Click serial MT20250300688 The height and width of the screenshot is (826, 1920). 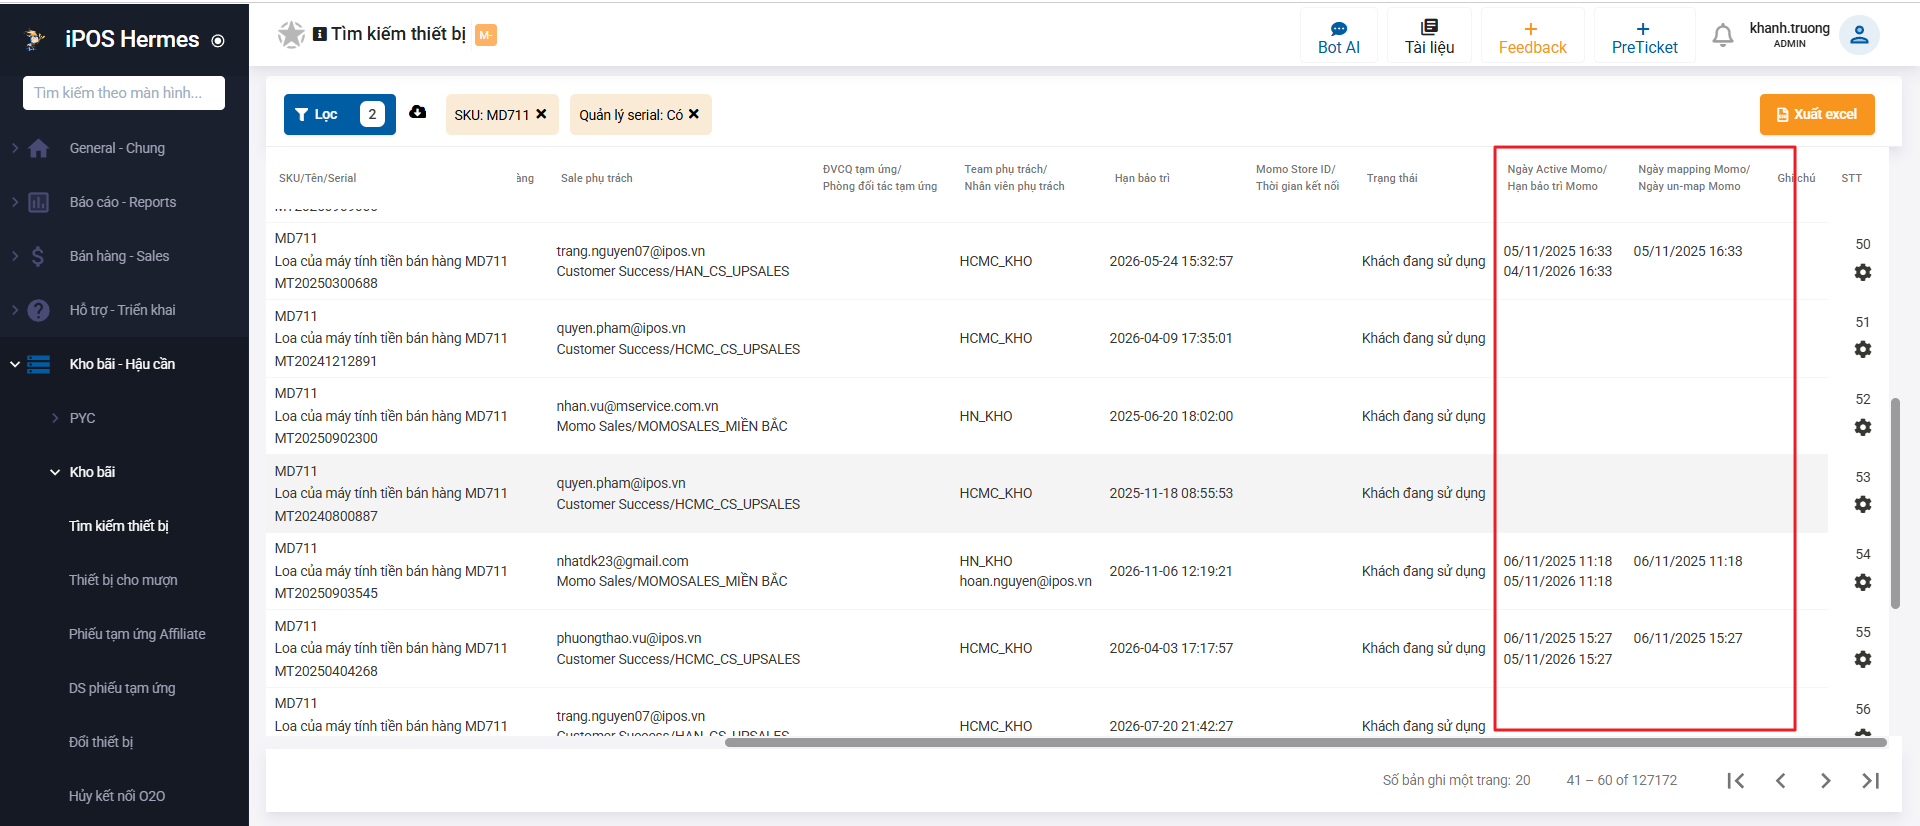tap(326, 283)
